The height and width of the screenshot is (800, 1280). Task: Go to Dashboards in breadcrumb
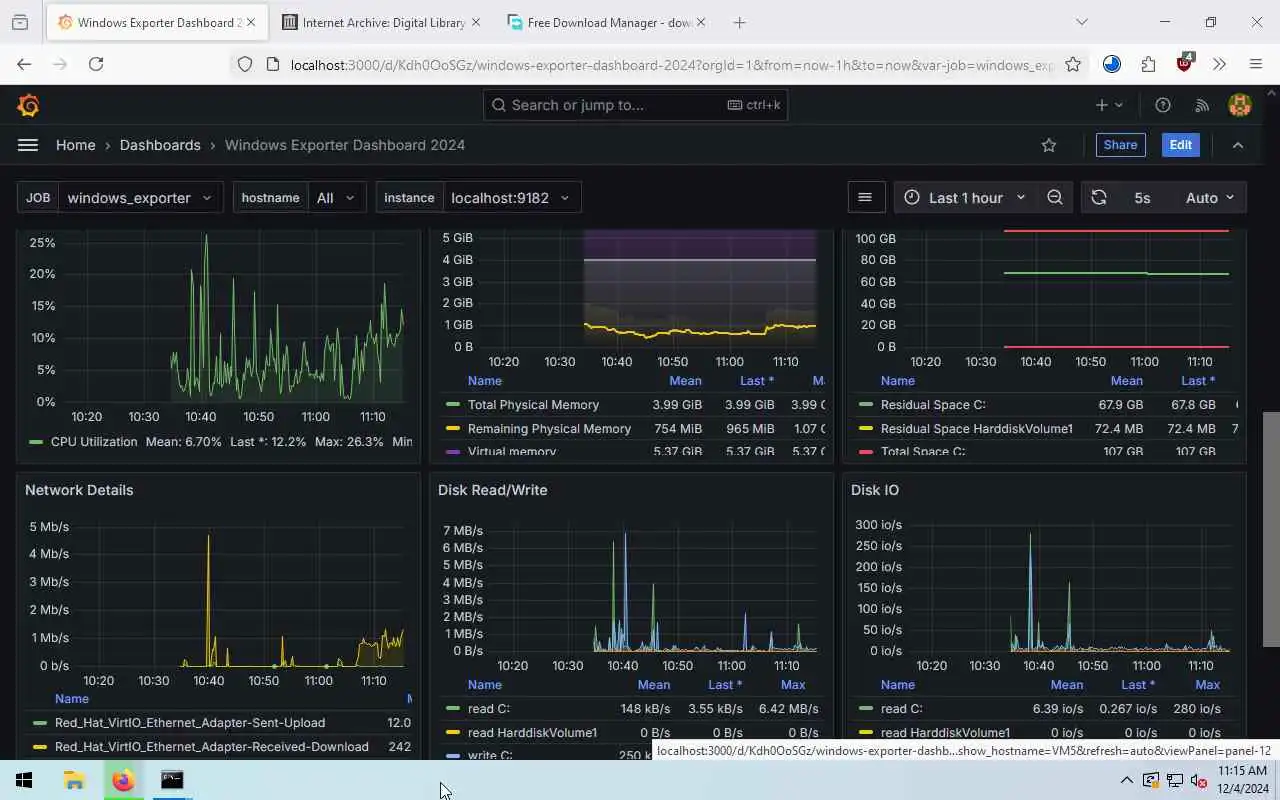point(160,145)
